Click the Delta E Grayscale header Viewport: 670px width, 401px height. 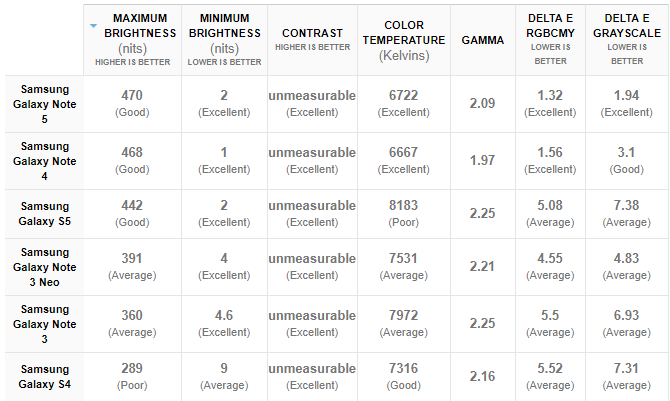pos(627,40)
